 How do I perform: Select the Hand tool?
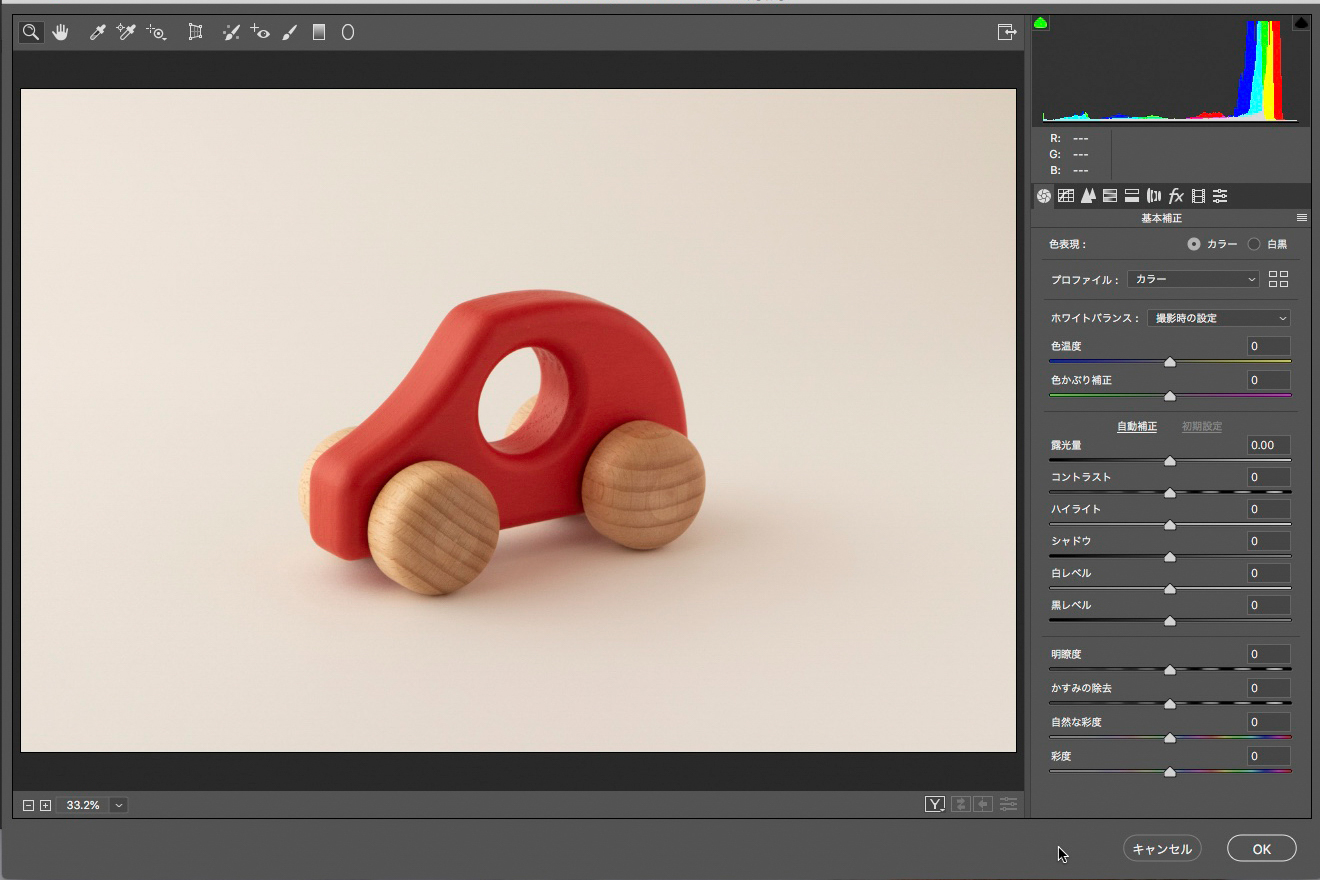(x=61, y=33)
